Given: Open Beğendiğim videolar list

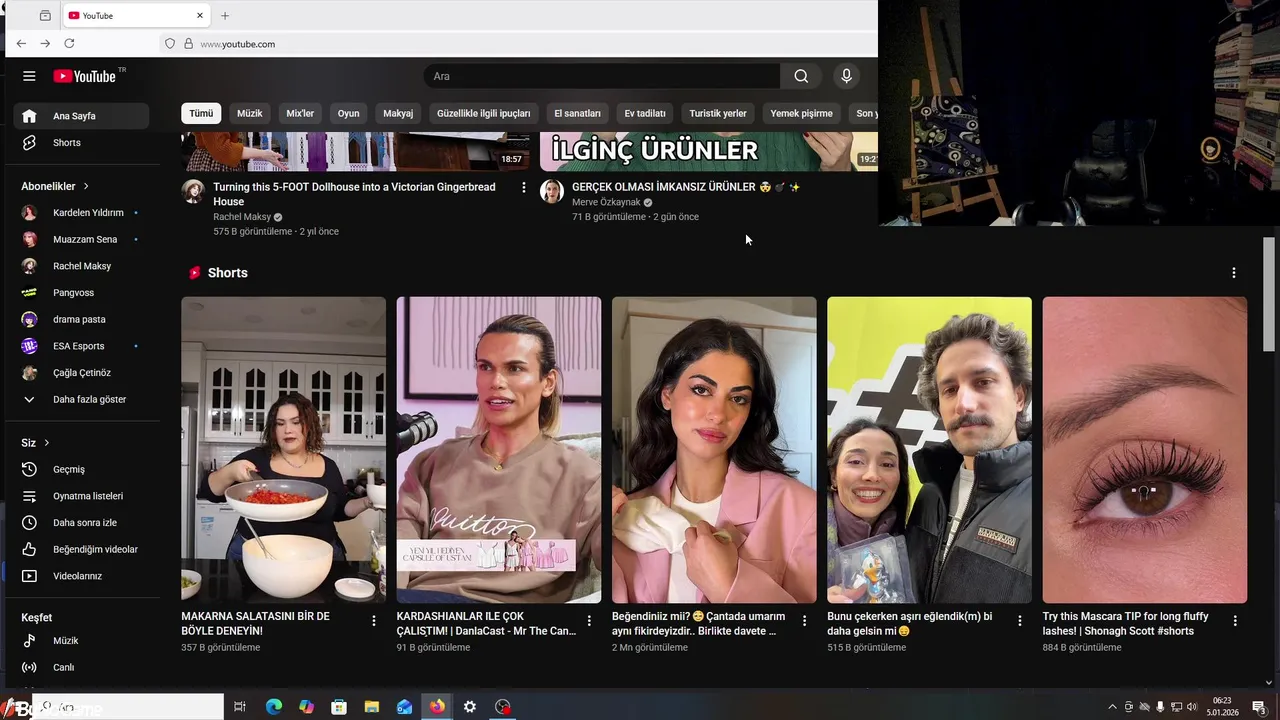Looking at the screenshot, I should (81, 549).
